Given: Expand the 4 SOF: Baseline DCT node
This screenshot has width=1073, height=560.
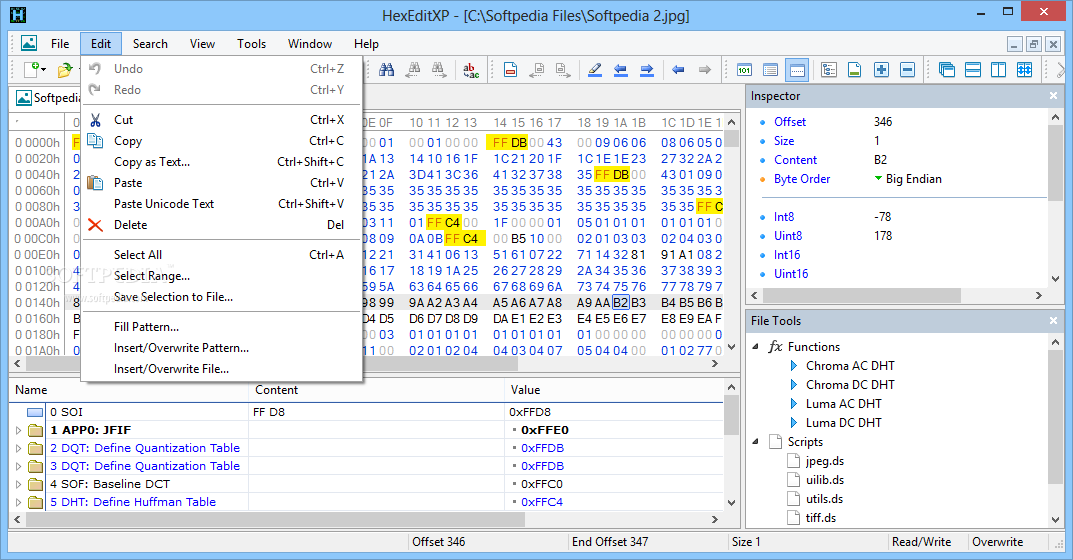Looking at the screenshot, I should (18, 484).
